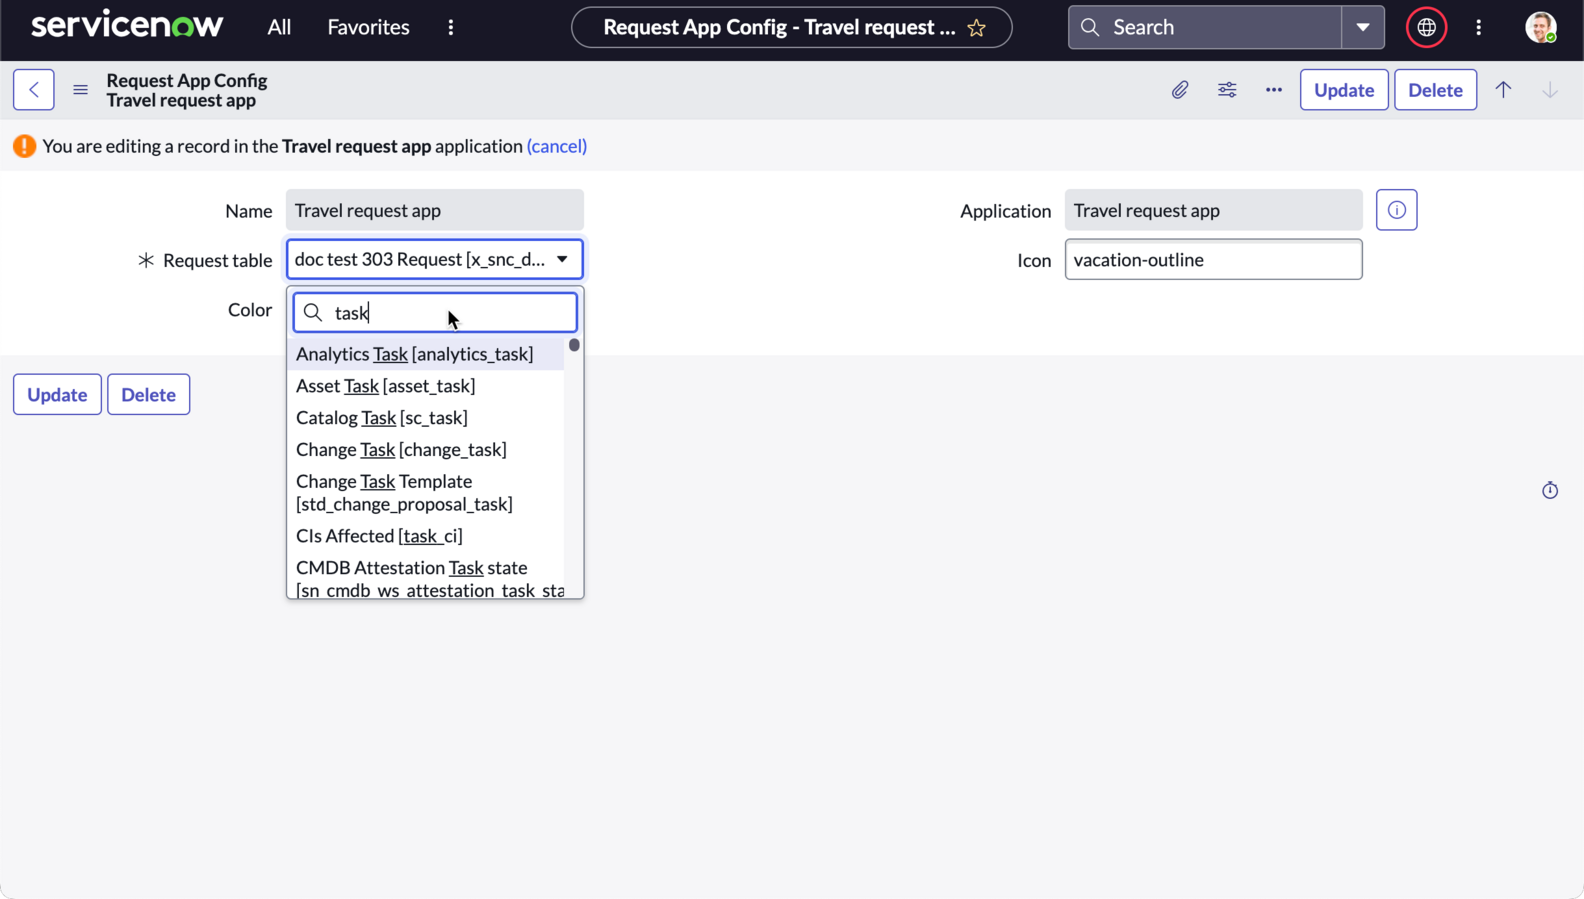The height and width of the screenshot is (899, 1584).
Task: Expand the search options dropdown arrow
Action: (x=1363, y=27)
